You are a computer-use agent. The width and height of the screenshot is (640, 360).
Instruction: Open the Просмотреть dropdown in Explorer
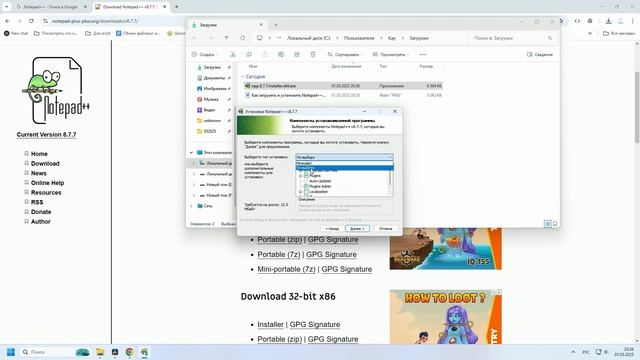click(x=391, y=54)
